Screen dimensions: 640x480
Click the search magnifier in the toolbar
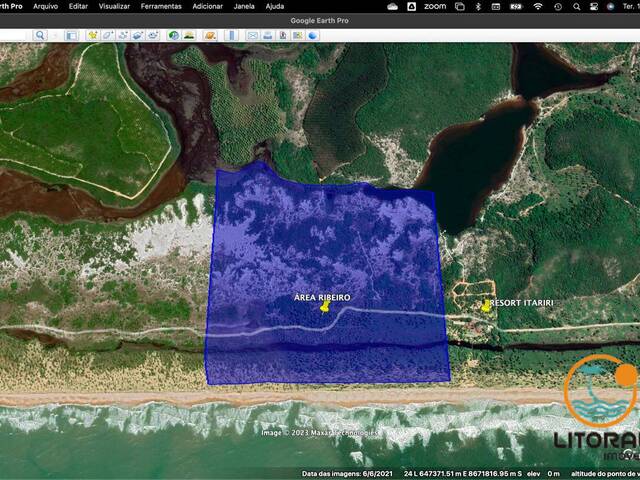coord(40,35)
